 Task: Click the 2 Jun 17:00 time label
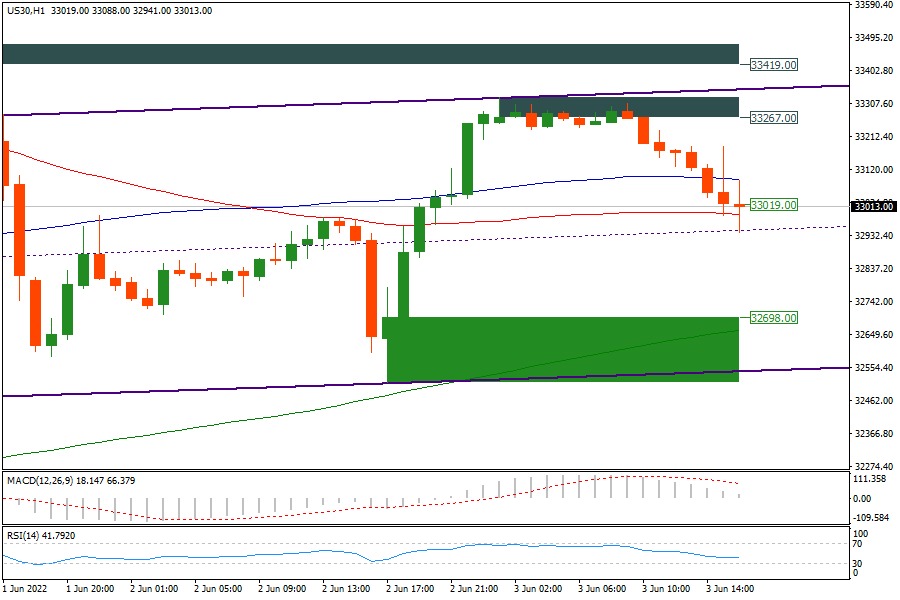tap(408, 590)
